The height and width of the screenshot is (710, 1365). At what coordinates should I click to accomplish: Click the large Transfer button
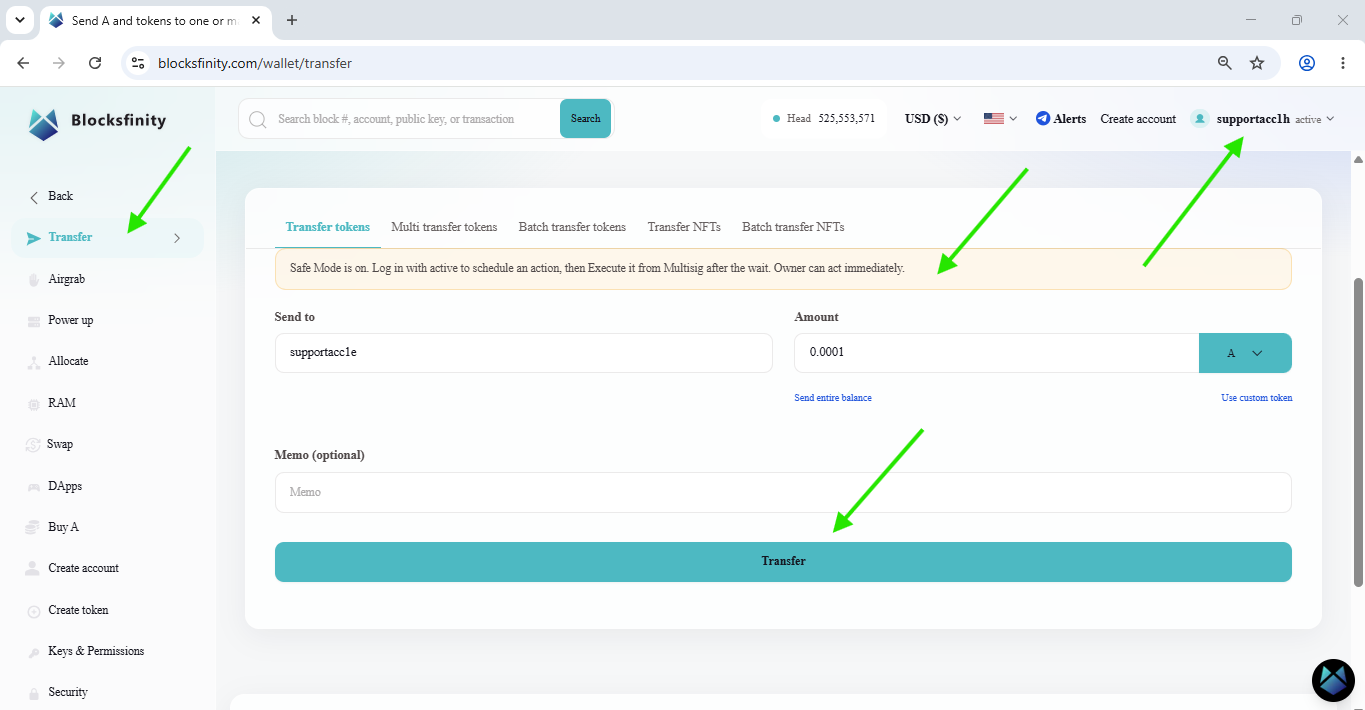coord(783,561)
